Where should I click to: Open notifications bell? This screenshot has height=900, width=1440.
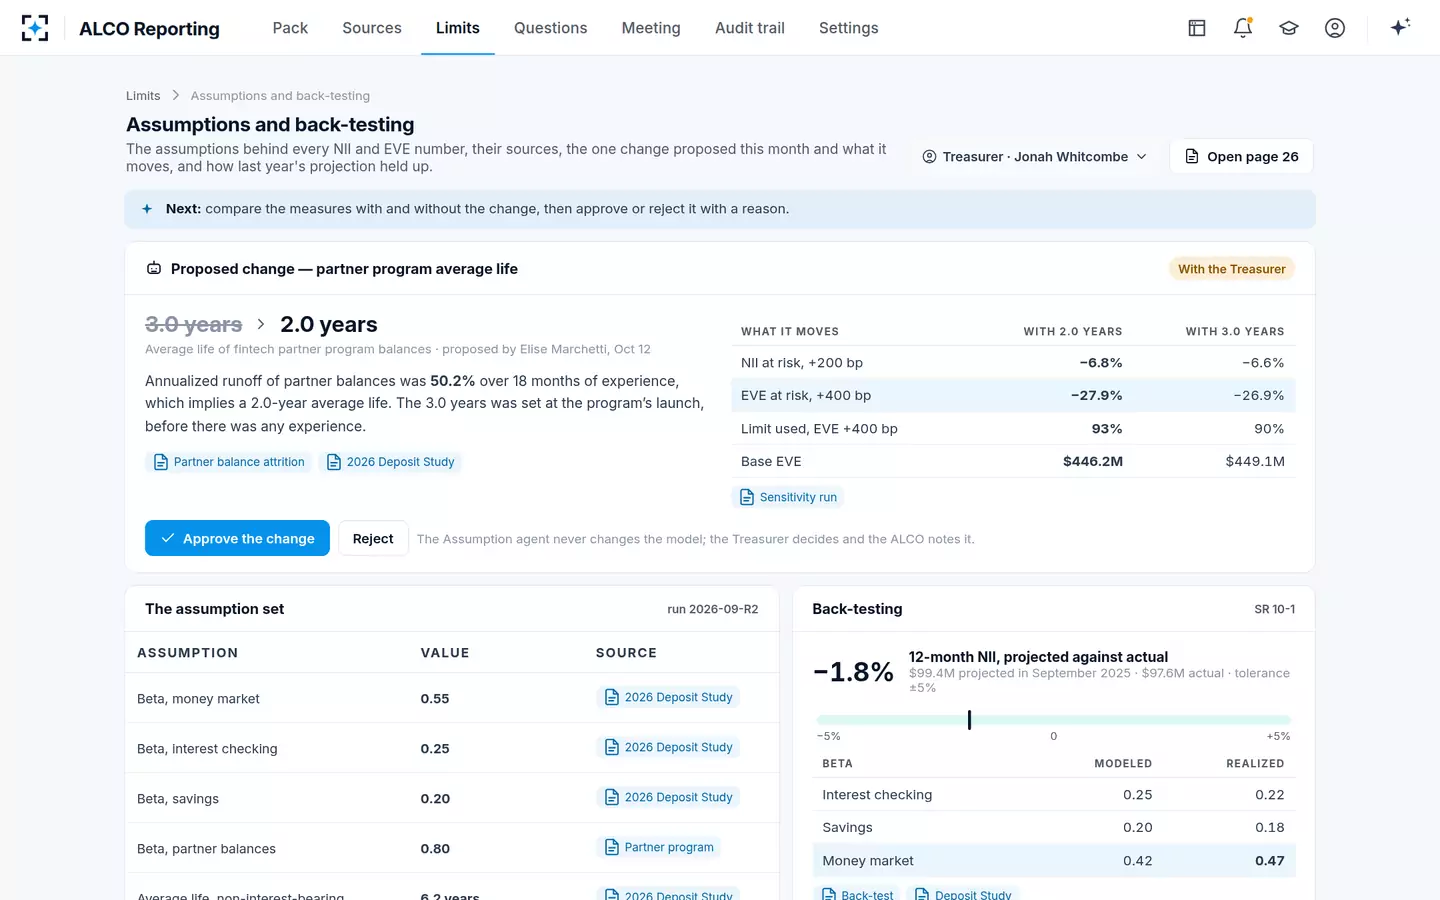tap(1243, 28)
